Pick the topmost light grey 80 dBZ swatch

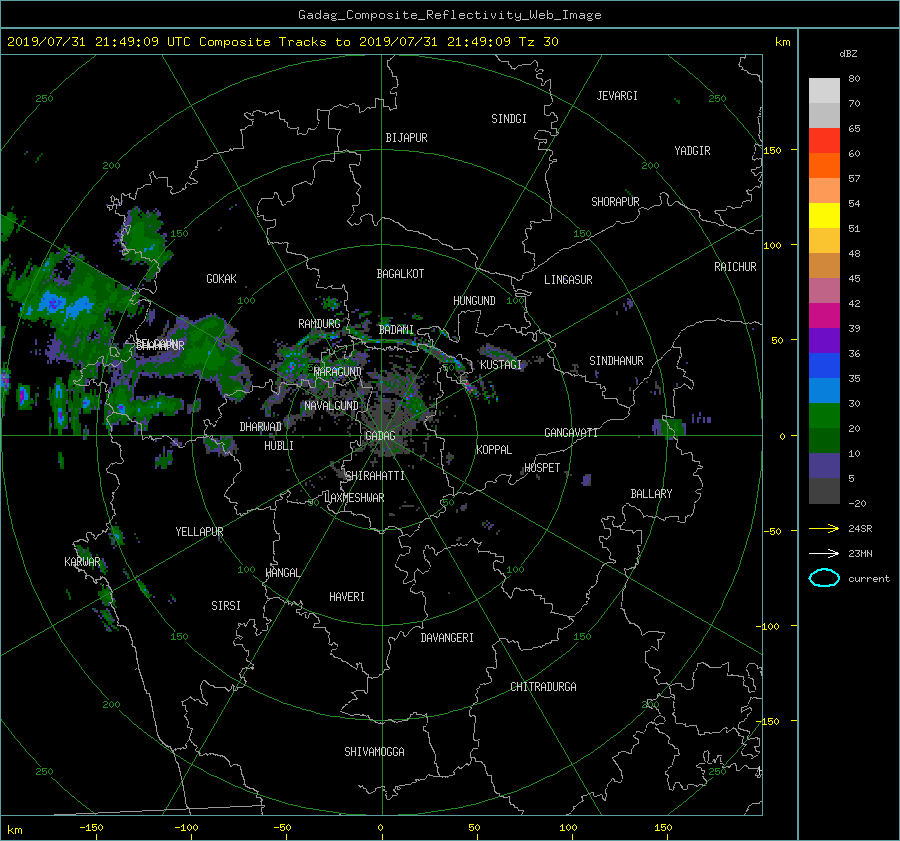point(824,90)
